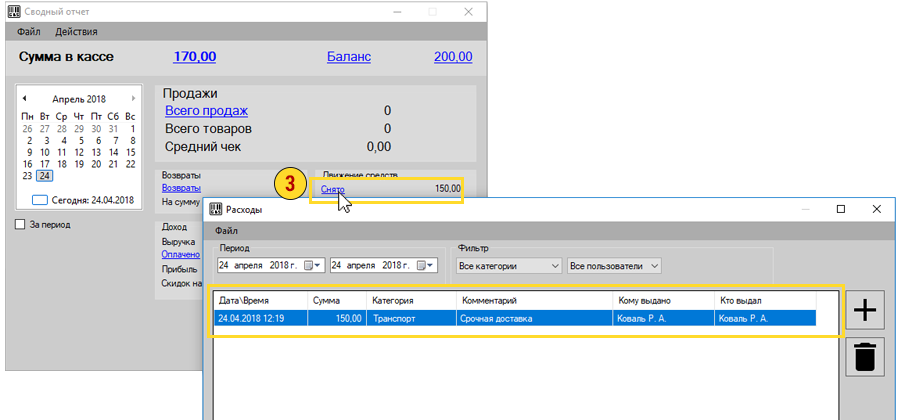Open the end date calendar picker
This screenshot has width=900, height=420.
pyautogui.click(x=426, y=266)
